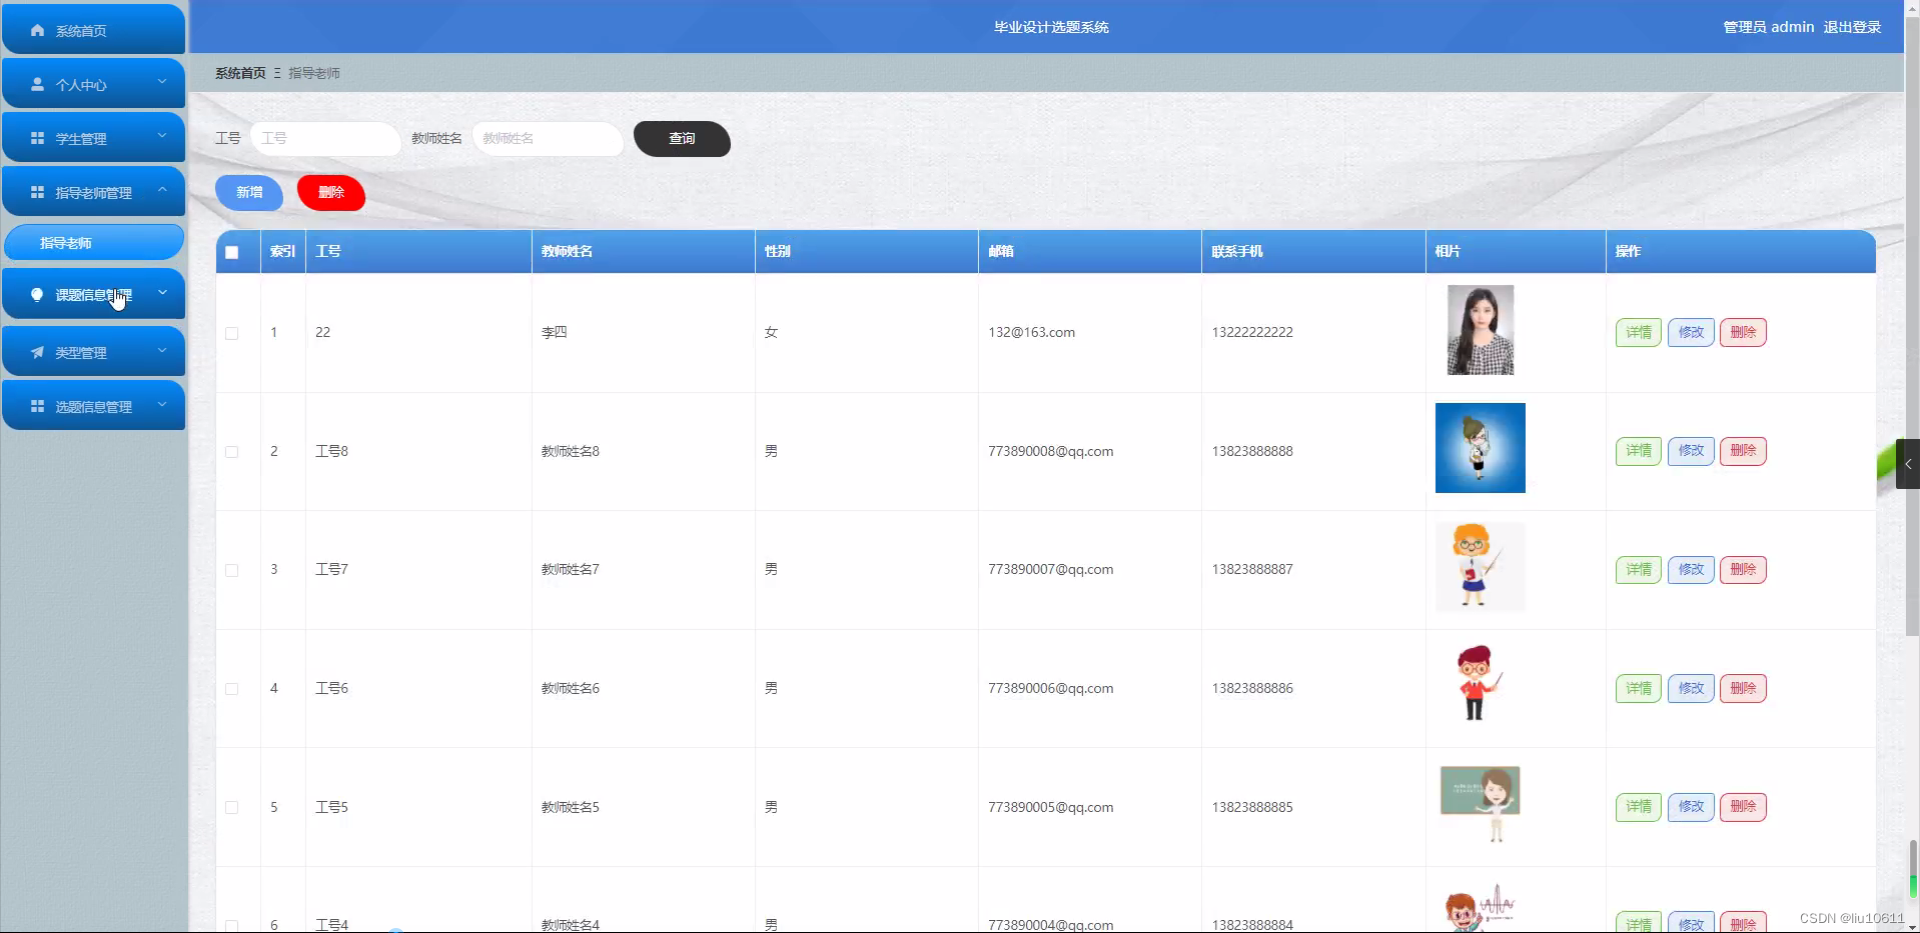
Task: Open the 类型管理 sidebar menu
Action: coord(94,352)
